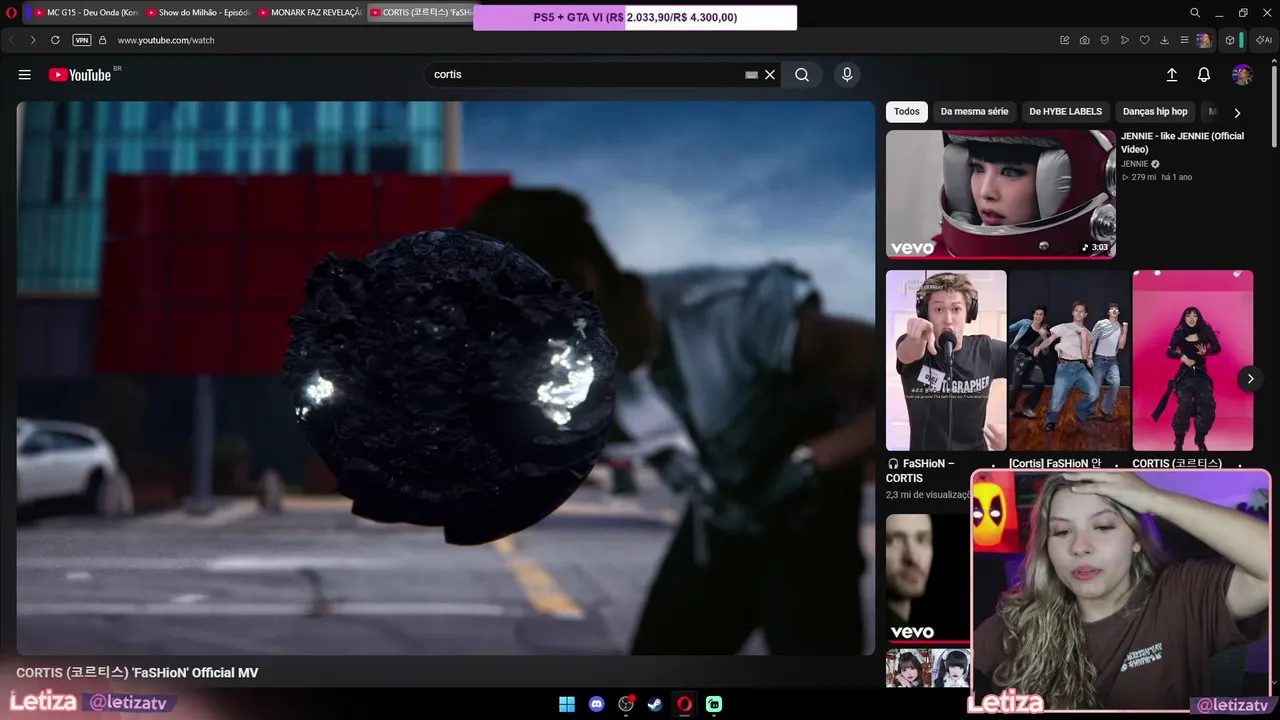Open Opera AI assistant button
This screenshot has height=720, width=1280.
(1264, 40)
